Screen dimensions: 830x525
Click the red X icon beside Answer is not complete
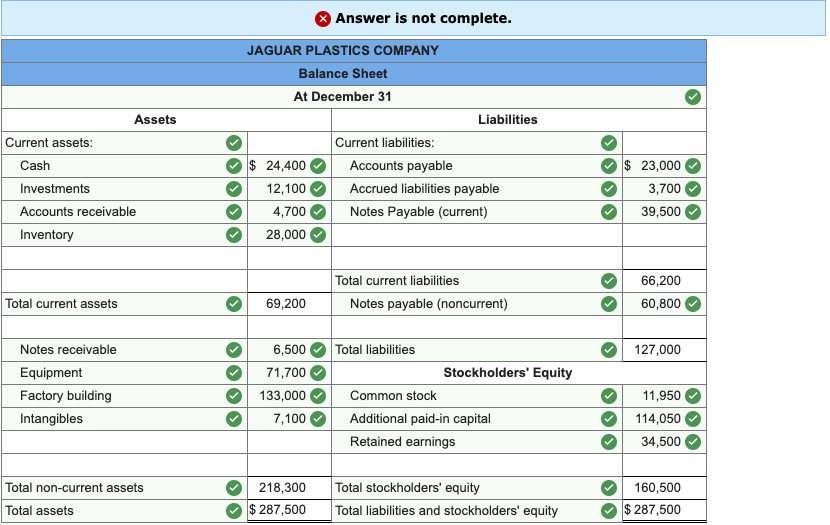[323, 19]
